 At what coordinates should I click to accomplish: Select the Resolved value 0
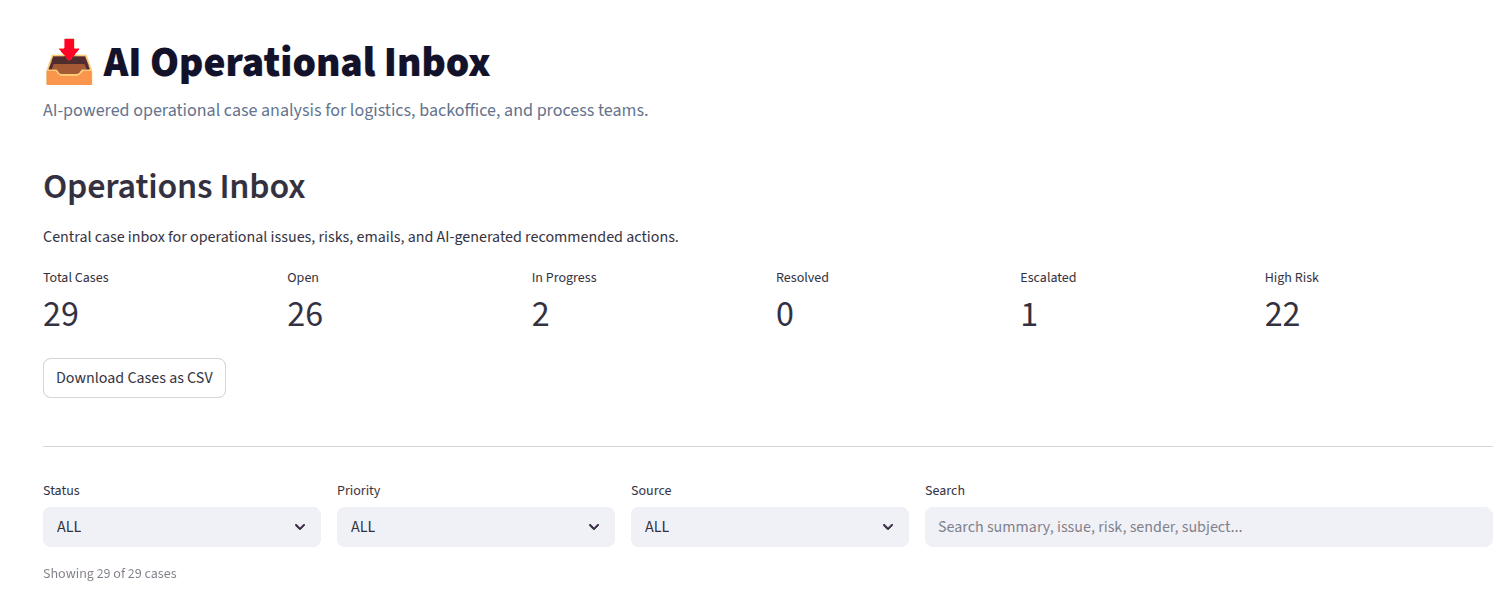click(x=785, y=315)
